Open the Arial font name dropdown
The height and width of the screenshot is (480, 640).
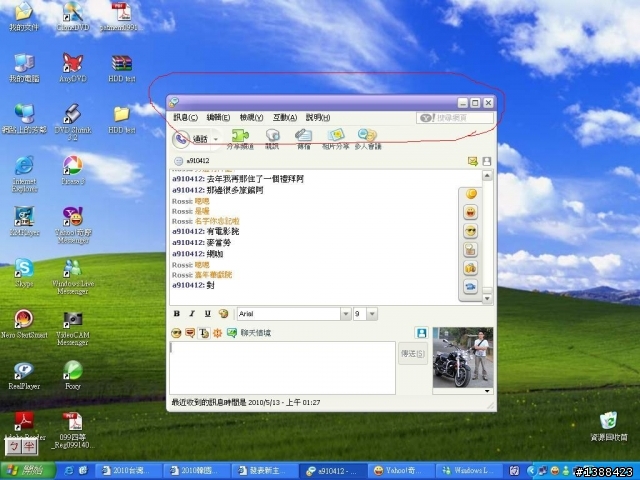point(346,314)
